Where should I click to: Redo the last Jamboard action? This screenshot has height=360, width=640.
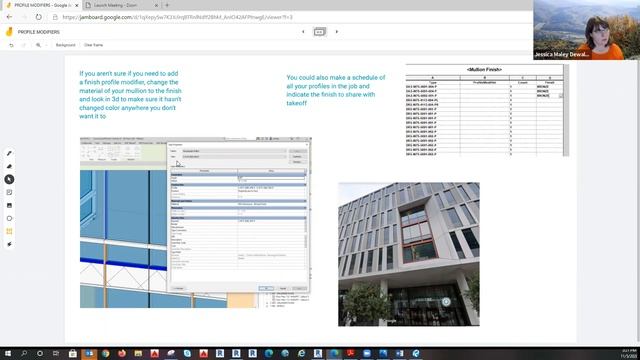23,45
